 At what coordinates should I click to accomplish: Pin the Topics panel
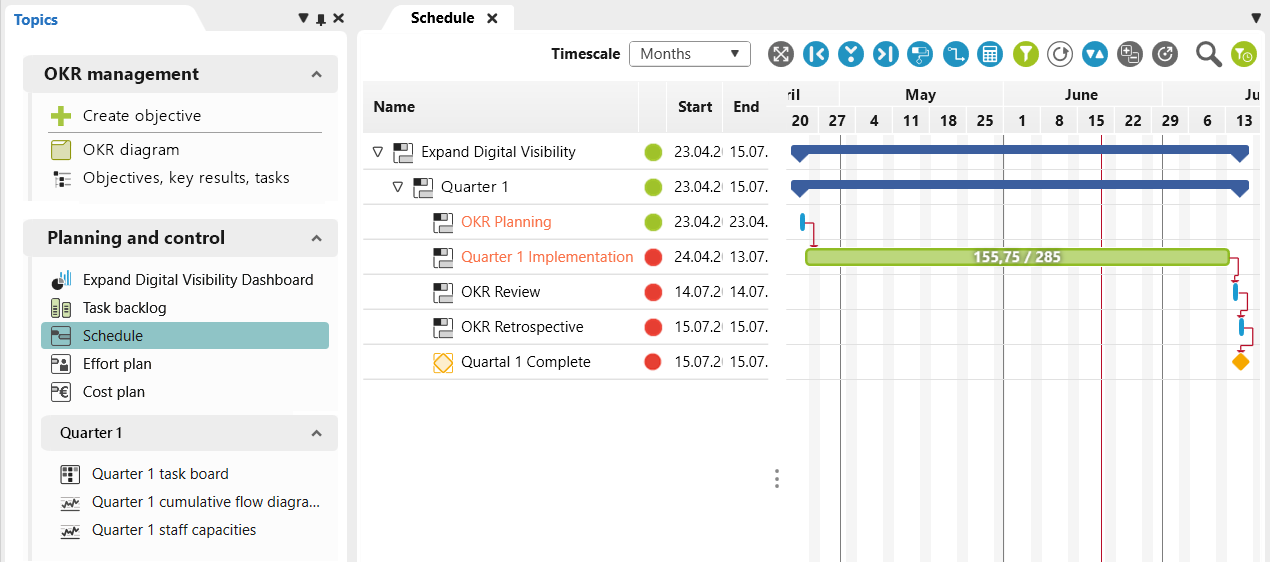pyautogui.click(x=321, y=18)
